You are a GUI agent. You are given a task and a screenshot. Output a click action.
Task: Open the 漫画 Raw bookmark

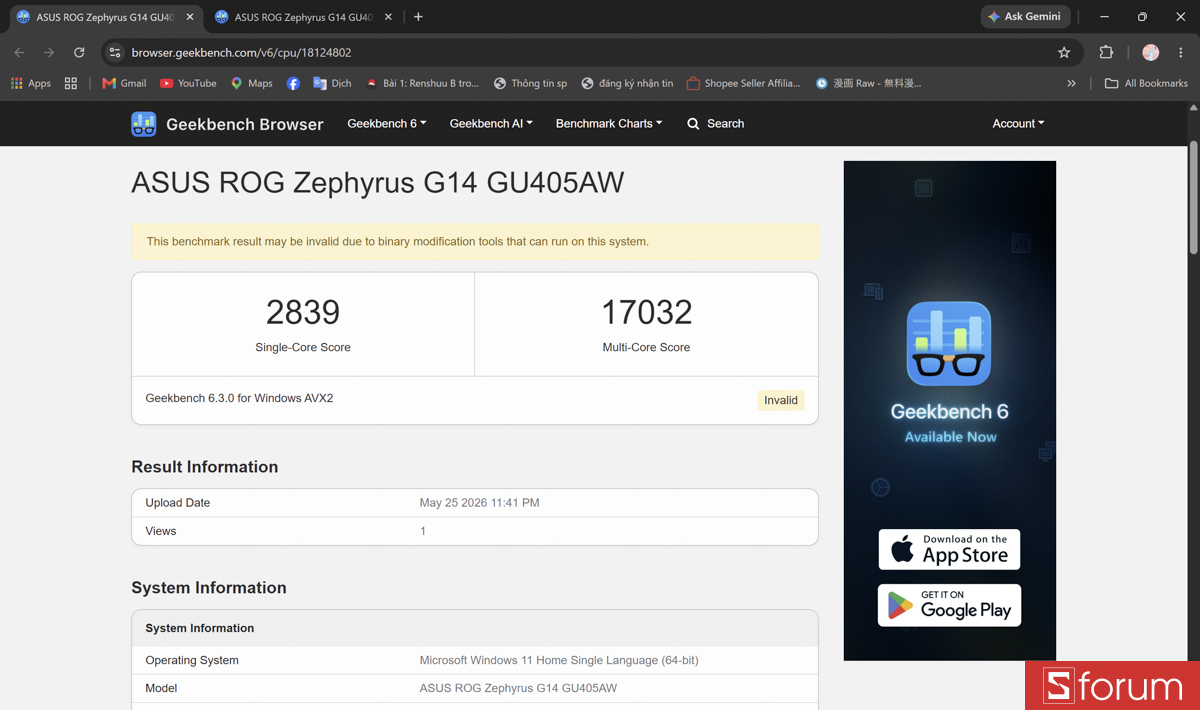click(x=868, y=83)
